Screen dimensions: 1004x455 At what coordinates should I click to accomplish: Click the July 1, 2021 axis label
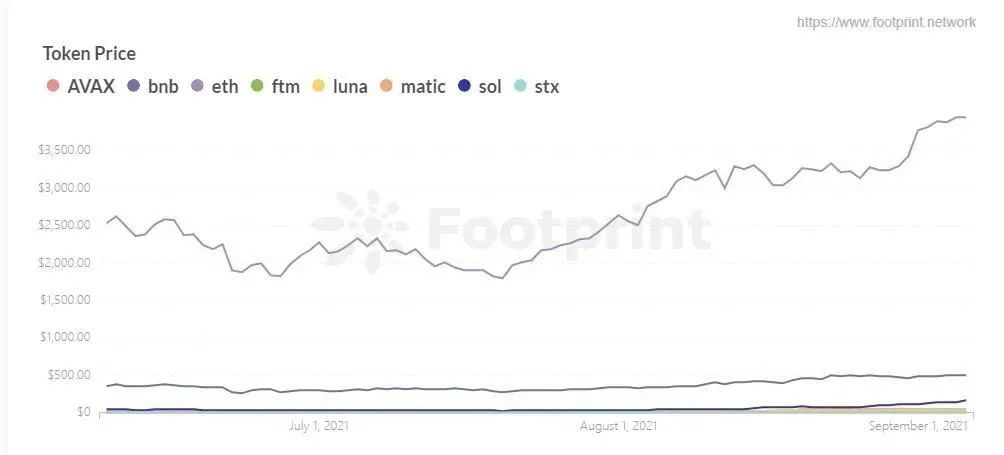point(319,426)
